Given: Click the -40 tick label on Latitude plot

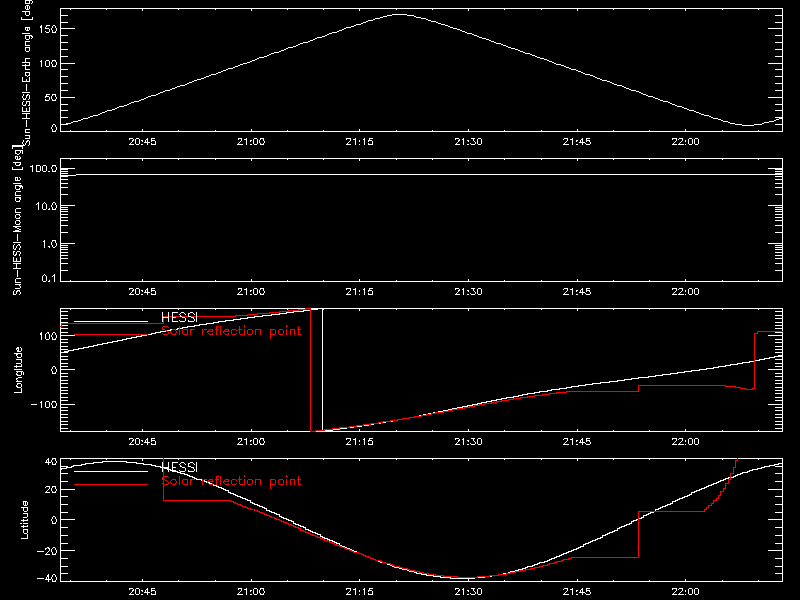Looking at the screenshot, I should 47,579.
